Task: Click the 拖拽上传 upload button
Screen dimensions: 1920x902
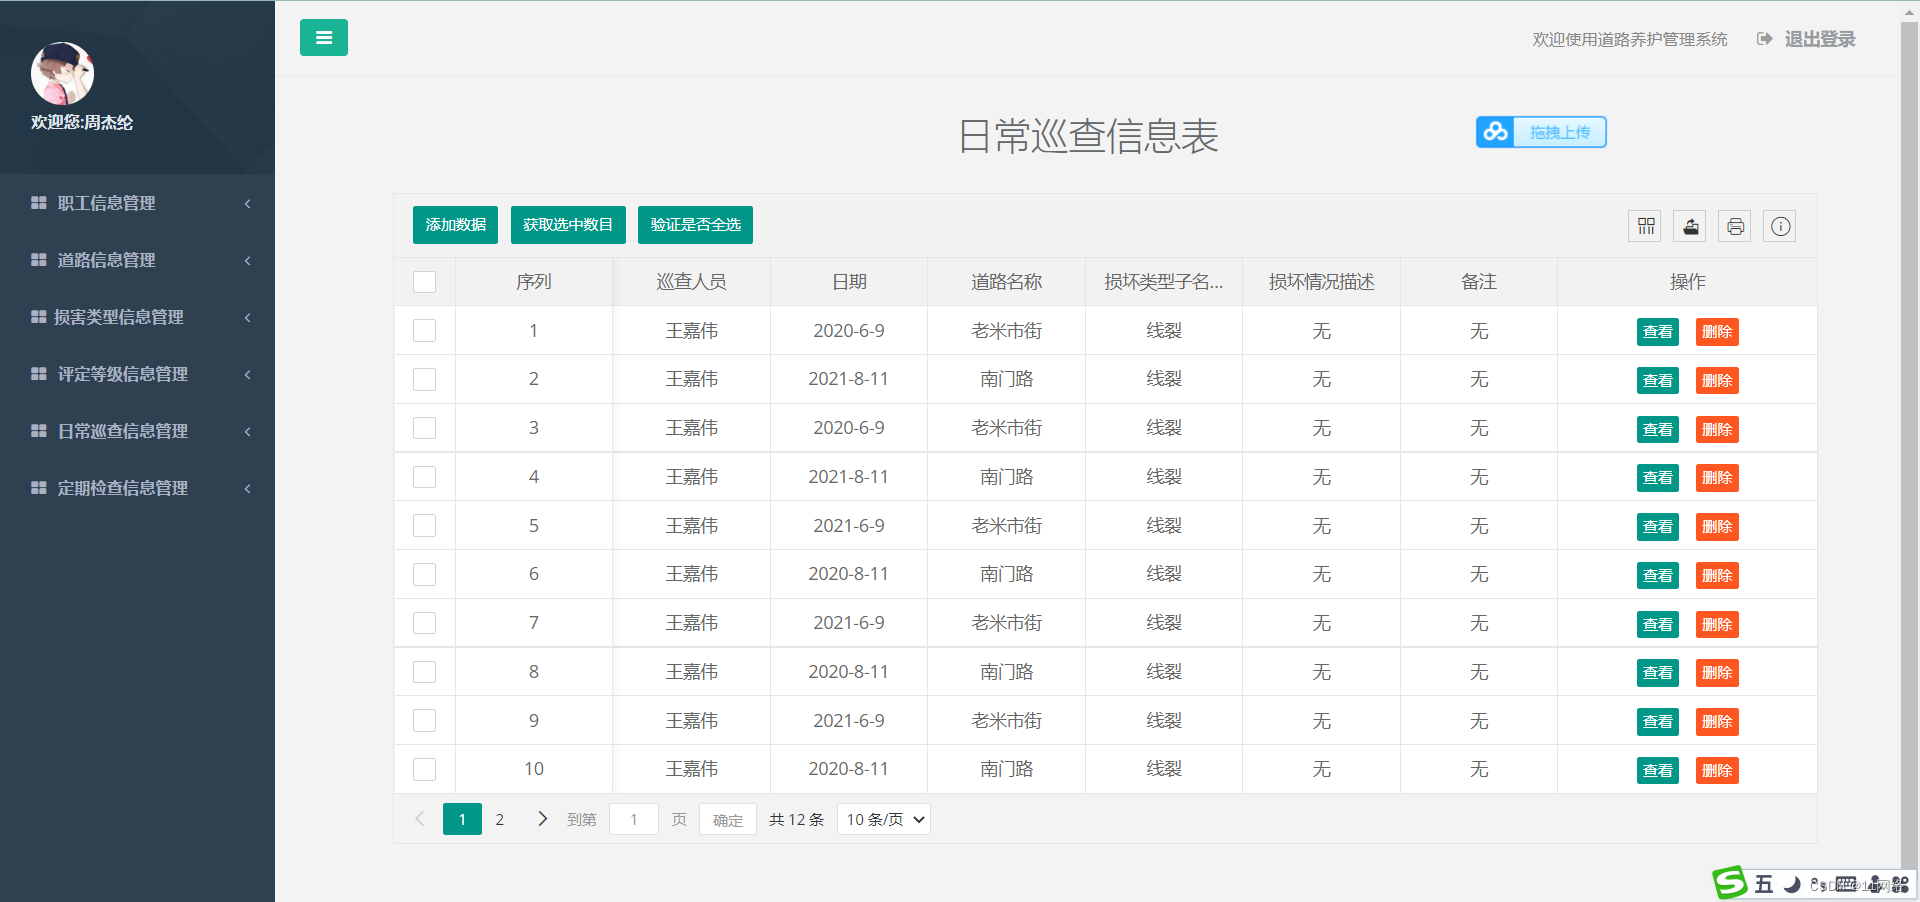Action: pyautogui.click(x=1541, y=132)
